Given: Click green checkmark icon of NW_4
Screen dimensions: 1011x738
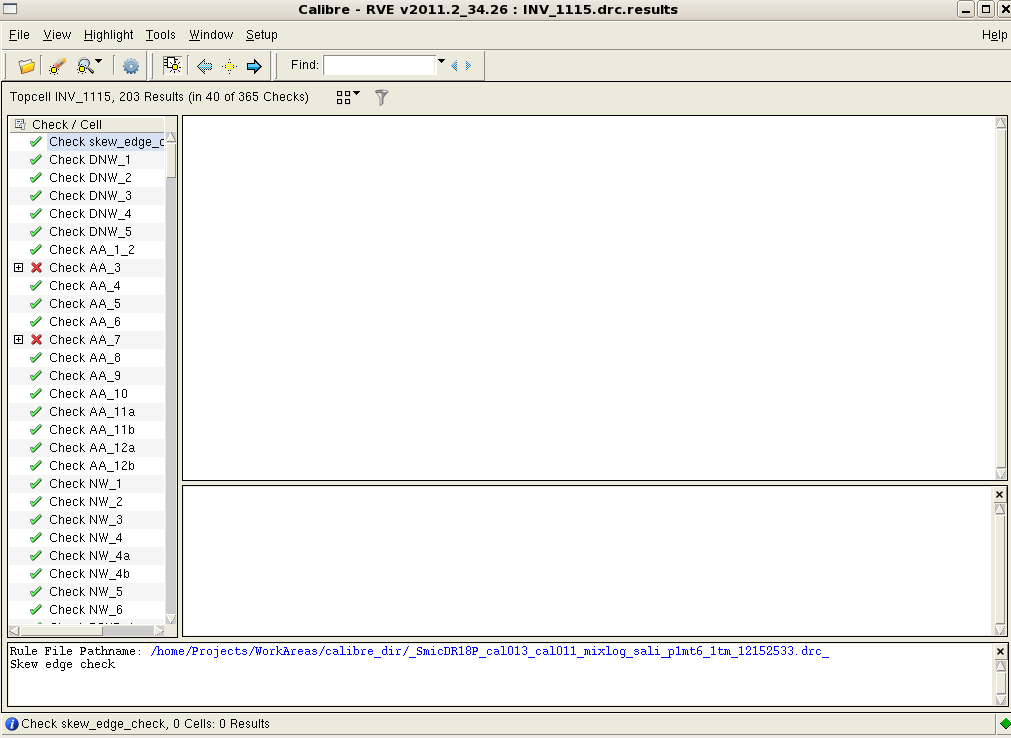Looking at the screenshot, I should pyautogui.click(x=36, y=538).
